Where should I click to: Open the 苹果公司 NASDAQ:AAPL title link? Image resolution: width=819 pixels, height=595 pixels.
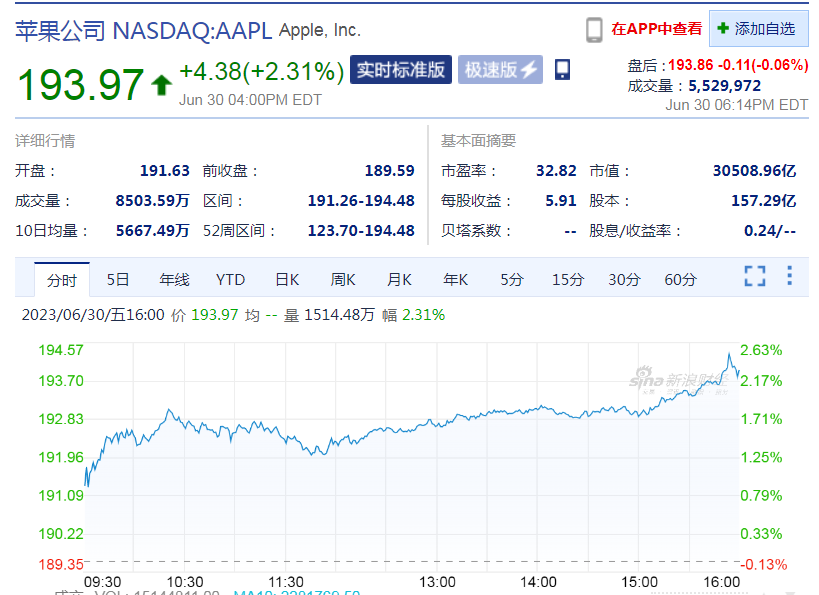144,31
